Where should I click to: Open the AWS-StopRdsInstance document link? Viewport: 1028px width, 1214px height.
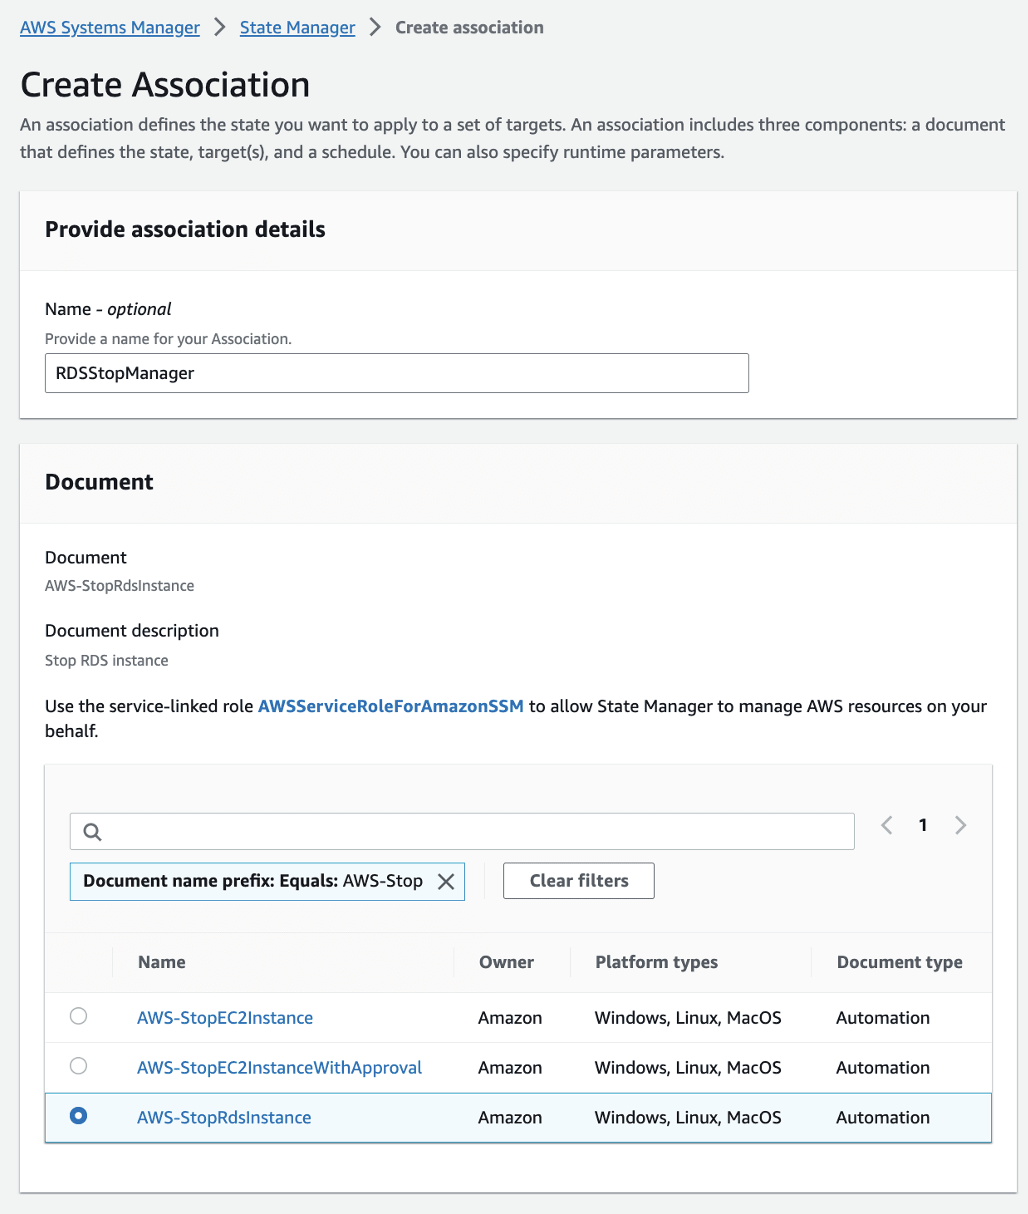224,1118
